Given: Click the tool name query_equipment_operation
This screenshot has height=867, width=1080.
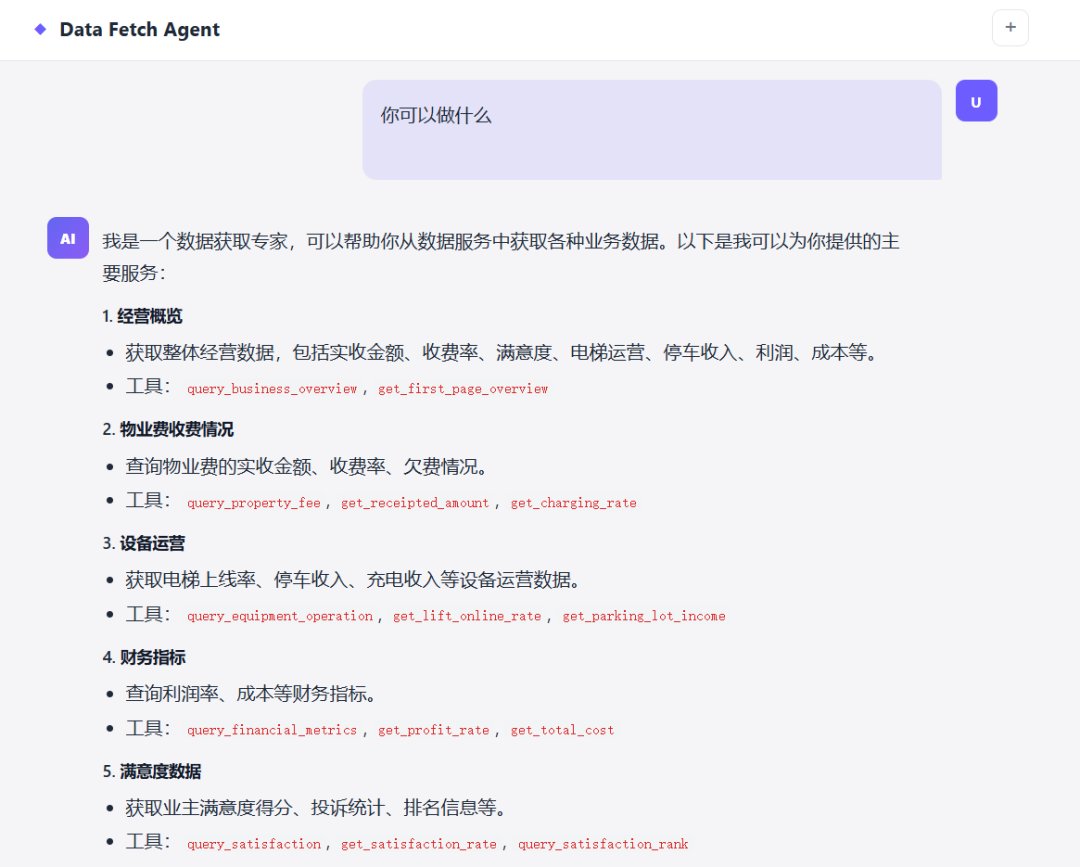Looking at the screenshot, I should pyautogui.click(x=280, y=616).
